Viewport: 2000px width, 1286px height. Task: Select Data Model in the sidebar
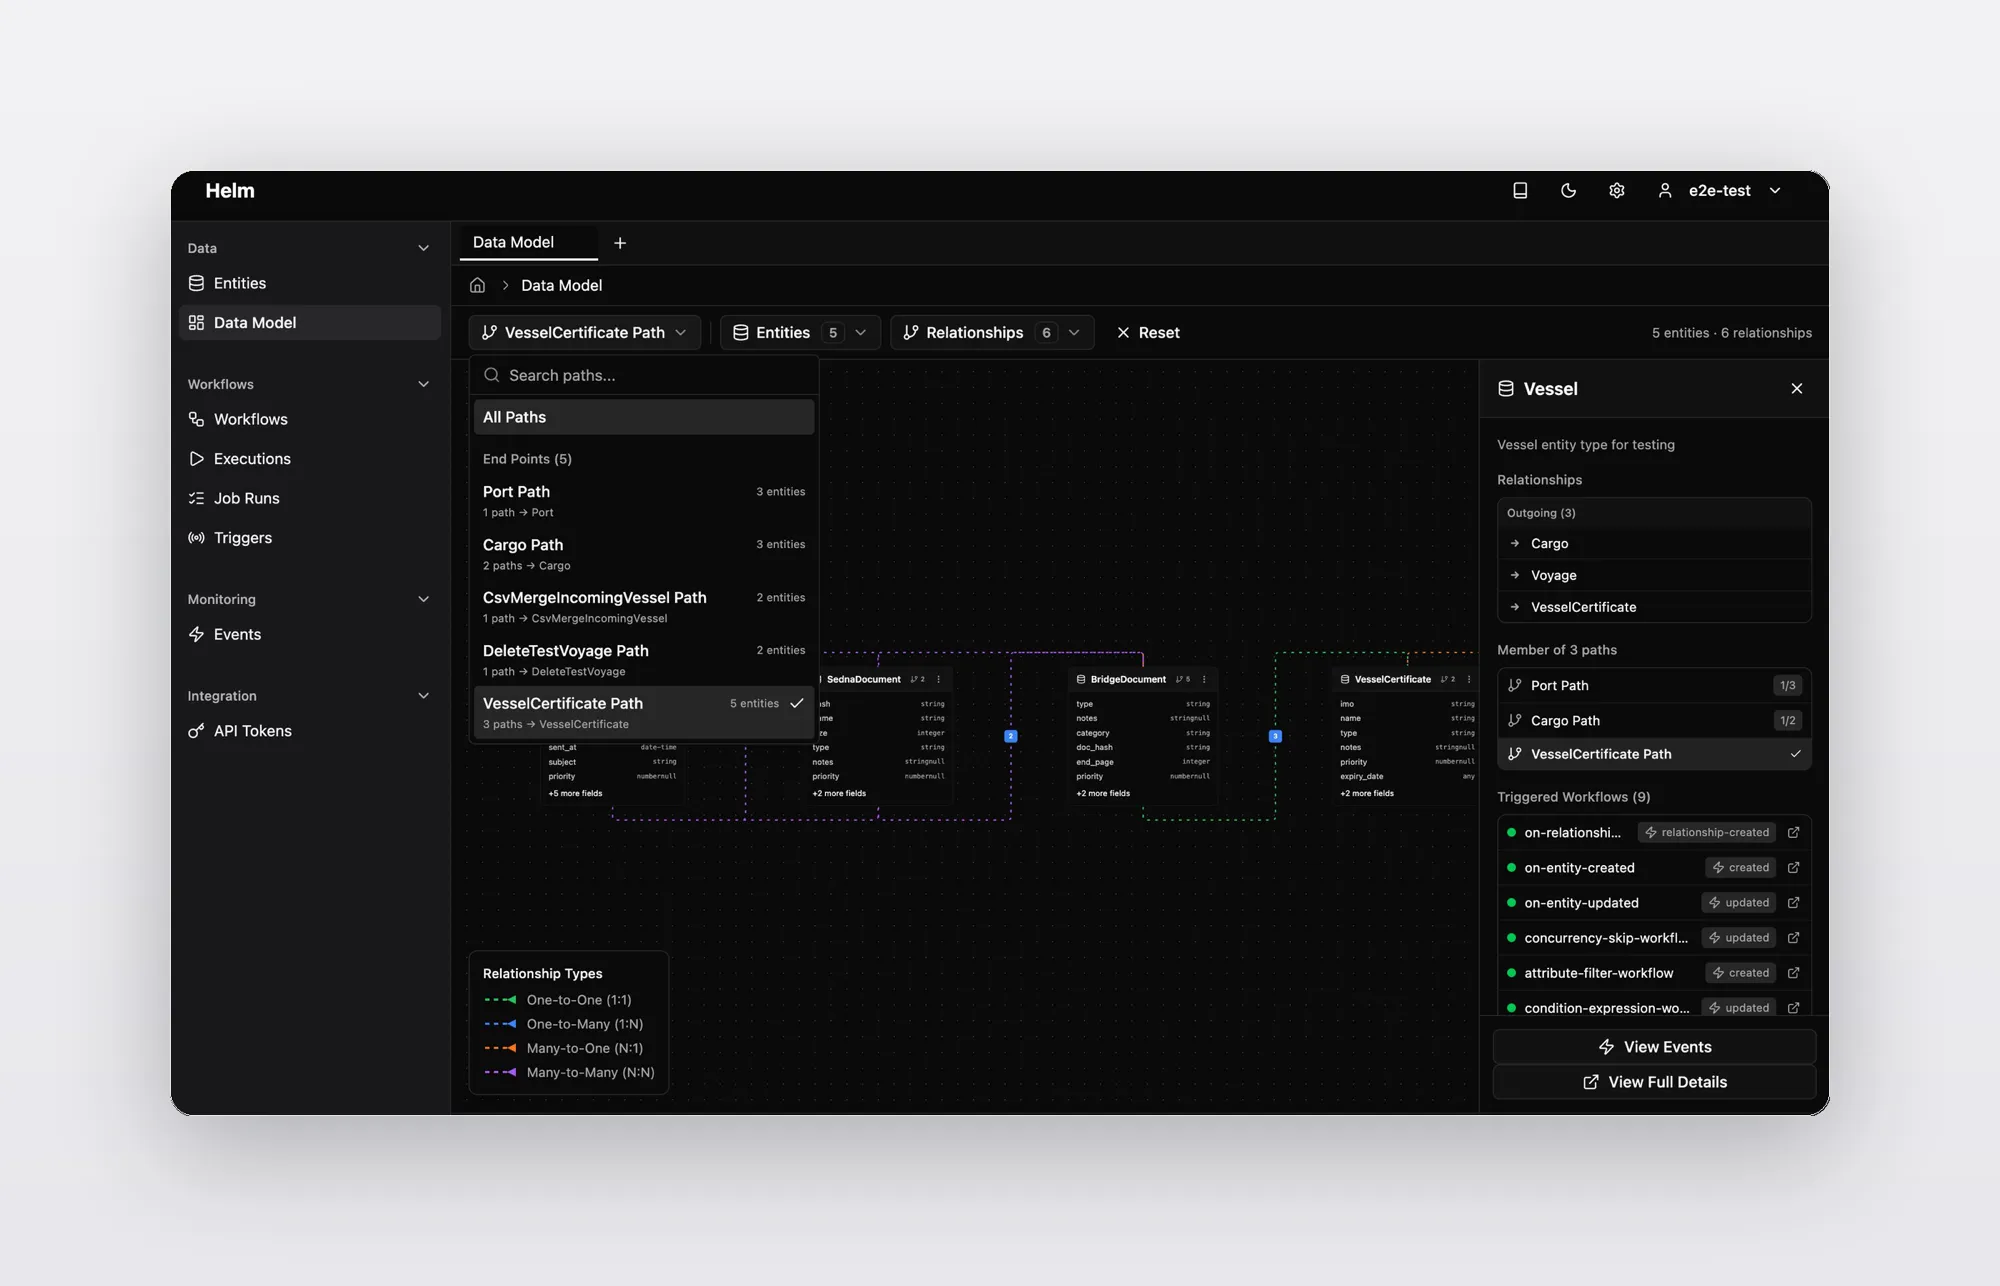310,322
